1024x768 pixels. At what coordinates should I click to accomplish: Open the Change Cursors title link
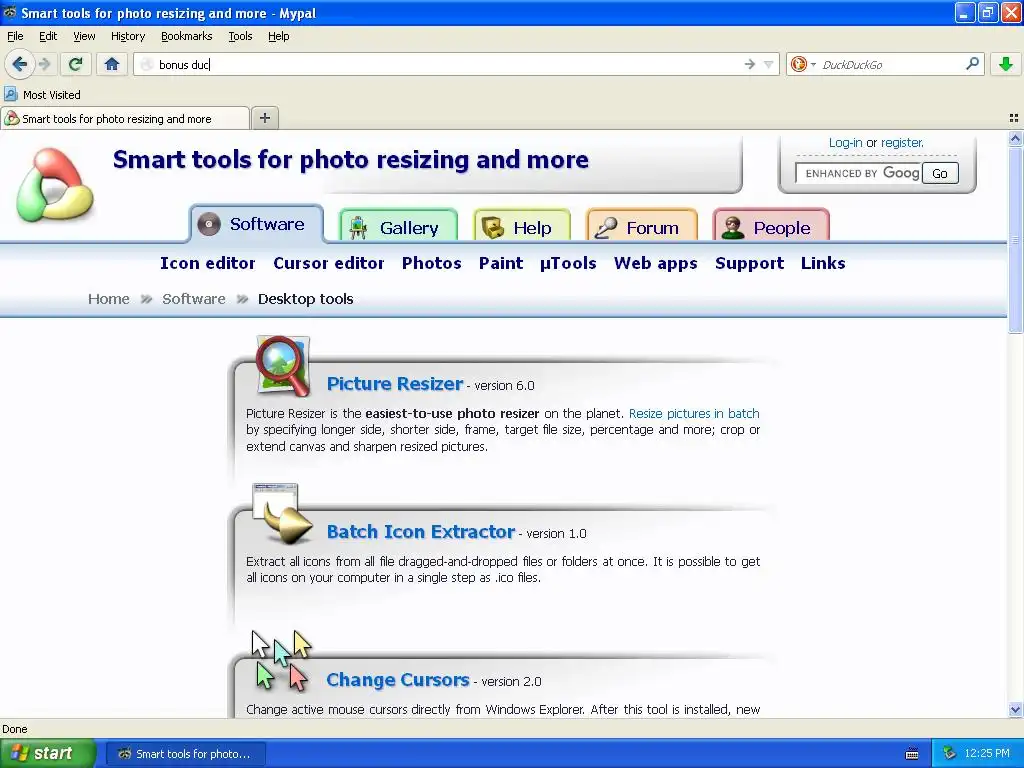tap(398, 680)
